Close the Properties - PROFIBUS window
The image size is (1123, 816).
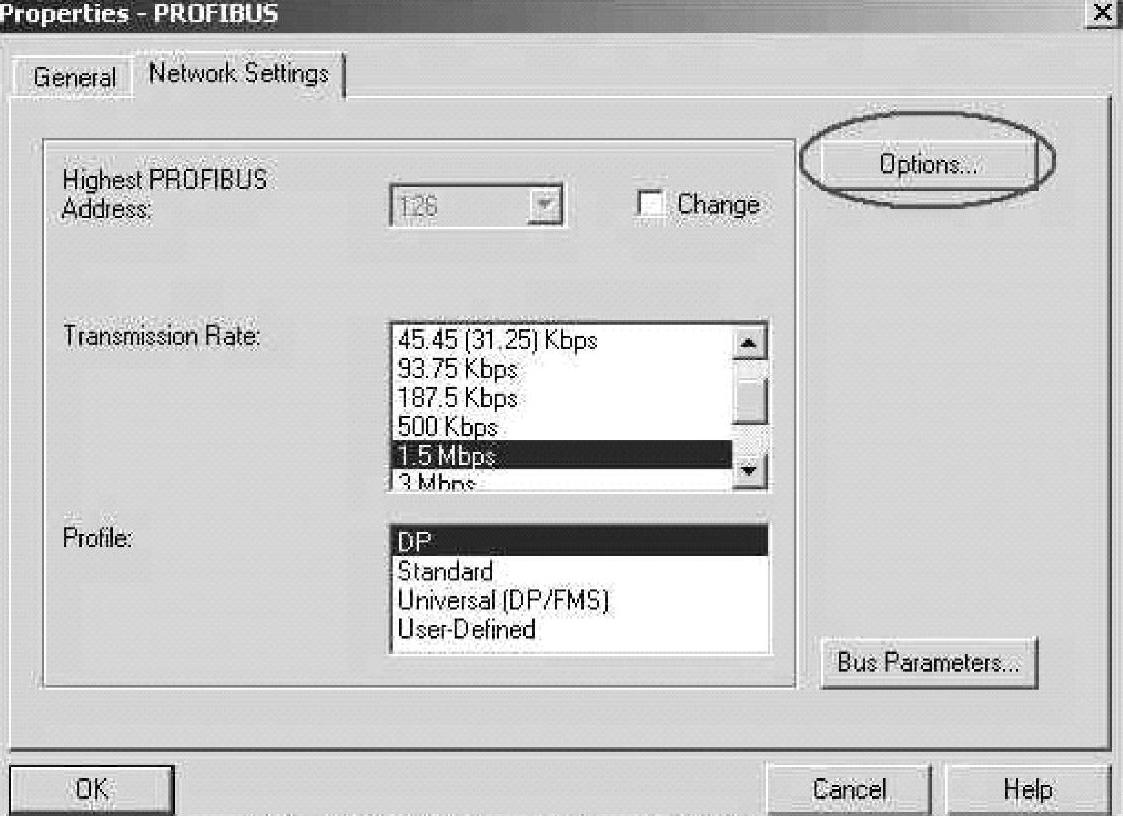pos(1102,12)
